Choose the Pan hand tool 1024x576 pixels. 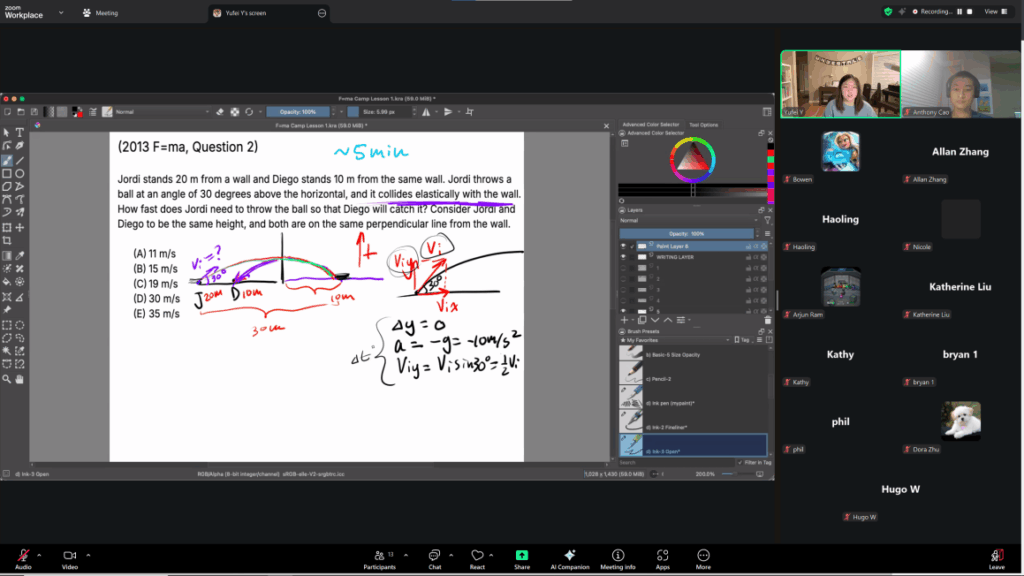pos(20,379)
